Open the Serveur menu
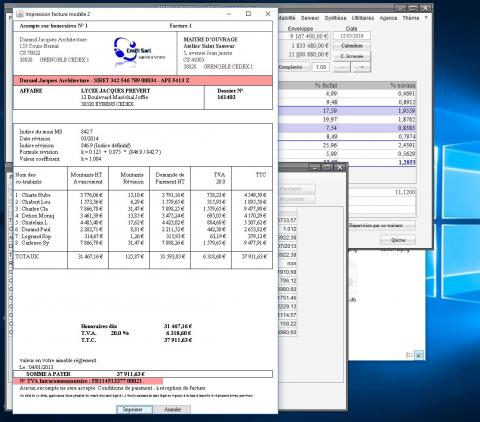 pyautogui.click(x=310, y=18)
